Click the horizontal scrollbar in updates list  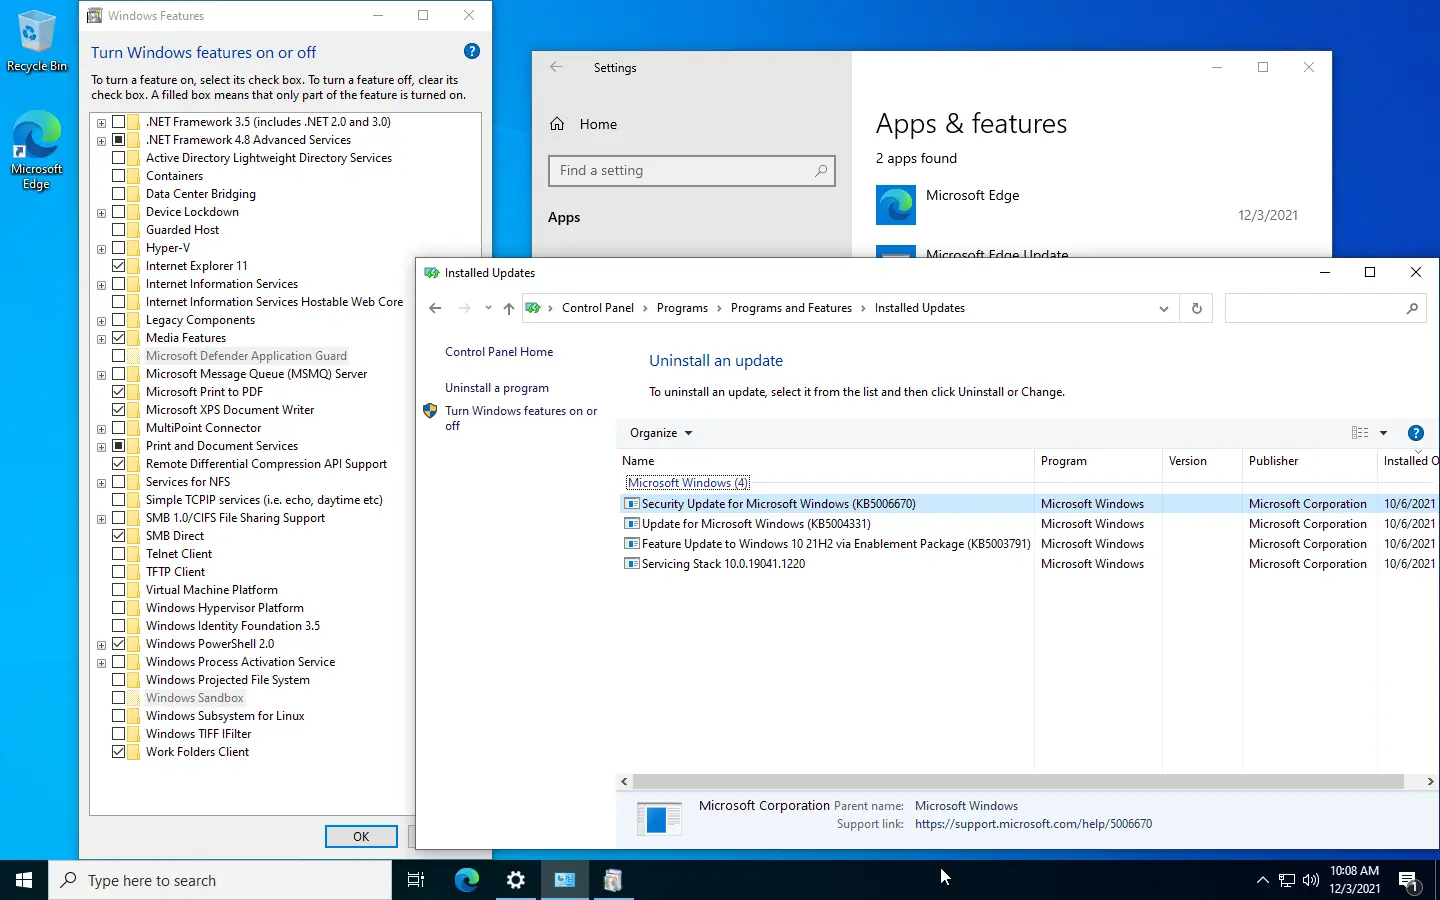[x=1018, y=782]
